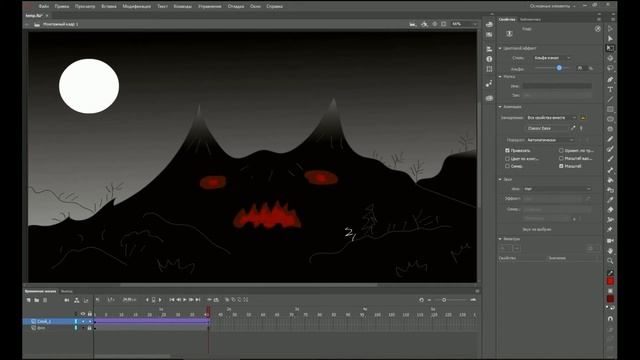The height and width of the screenshot is (360, 640).
Task: Click the timeline zoom slider
Action: (444, 300)
